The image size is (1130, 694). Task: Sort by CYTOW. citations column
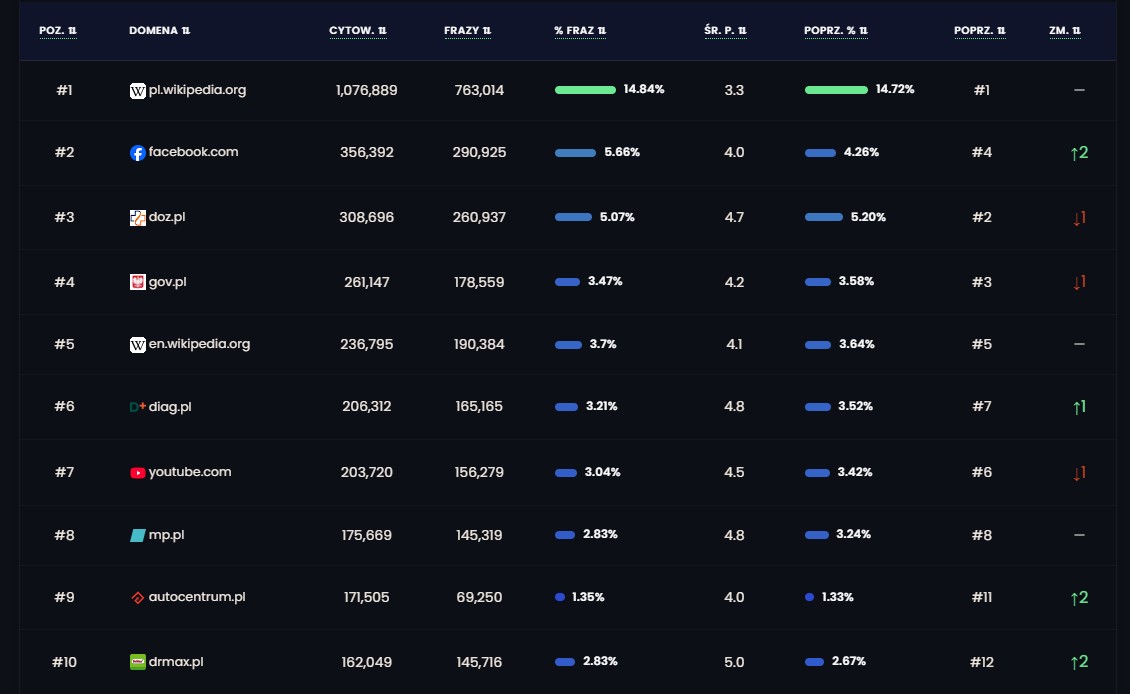(x=358, y=30)
